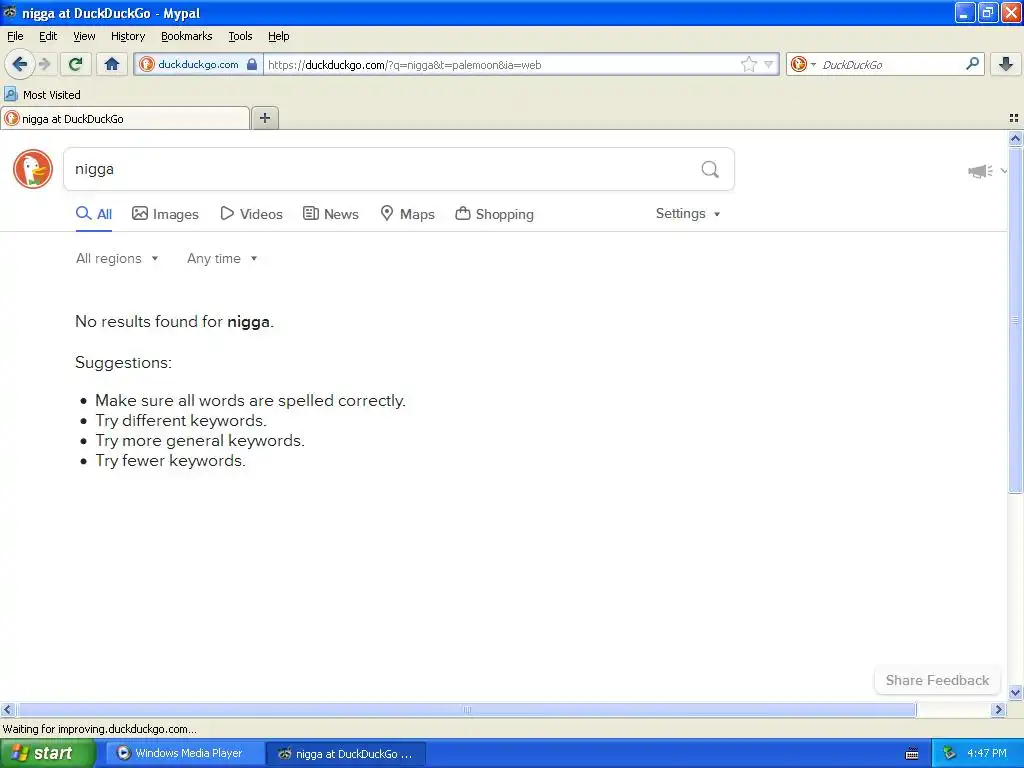This screenshot has height=768, width=1024.
Task: Click horizontal scrollbar left arrow
Action: (7, 709)
